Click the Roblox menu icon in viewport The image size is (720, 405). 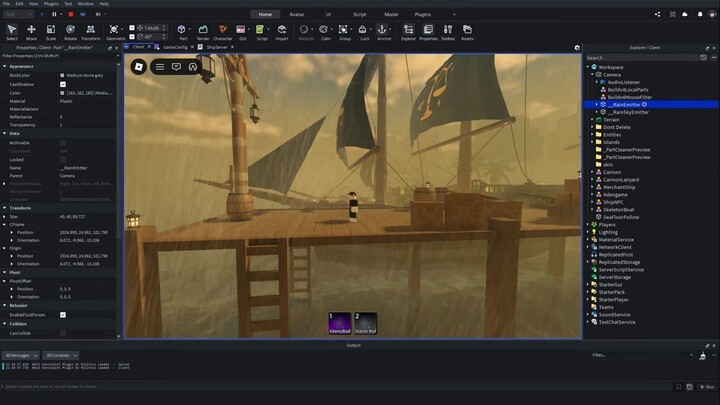click(x=139, y=67)
